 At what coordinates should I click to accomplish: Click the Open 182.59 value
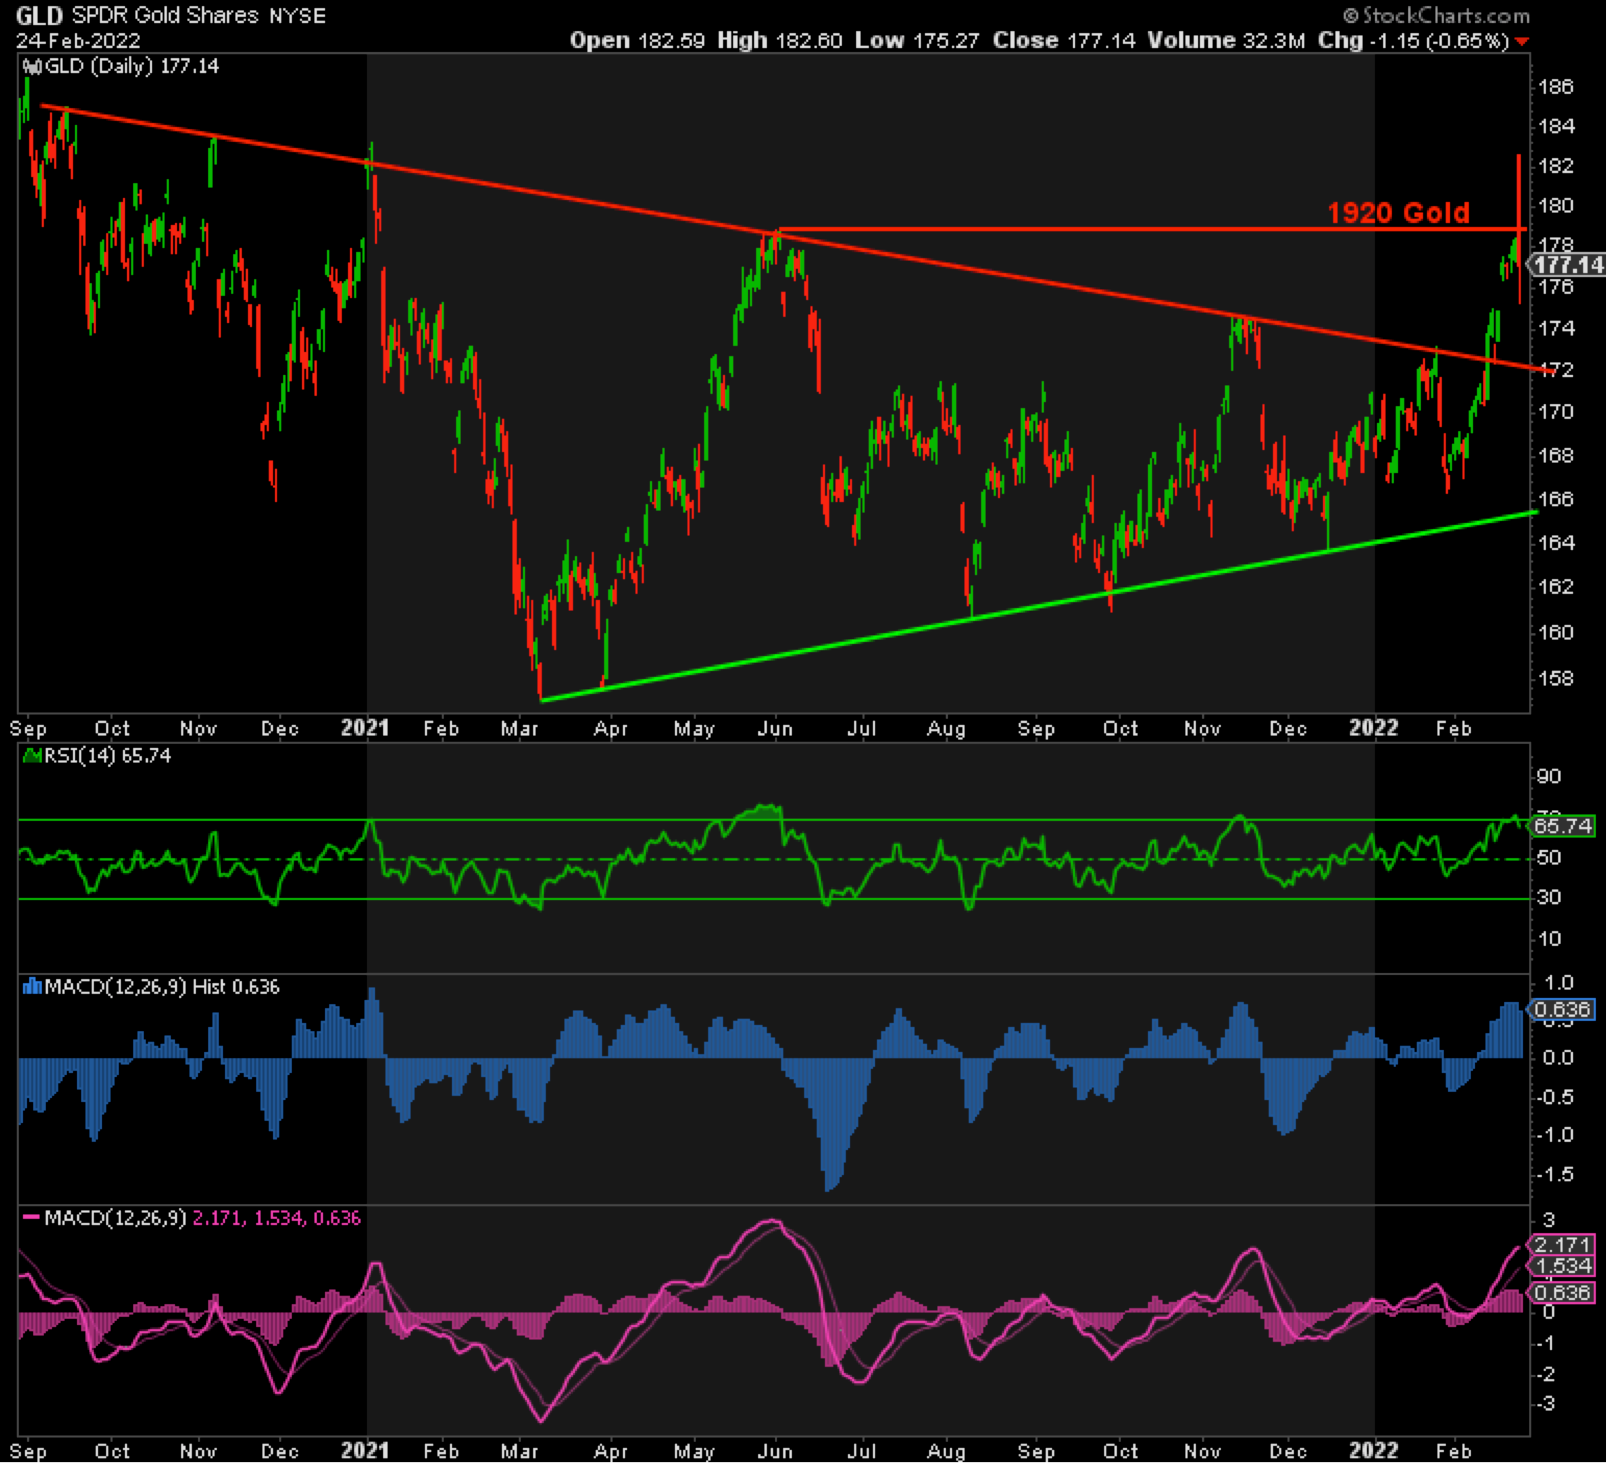[x=637, y=41]
